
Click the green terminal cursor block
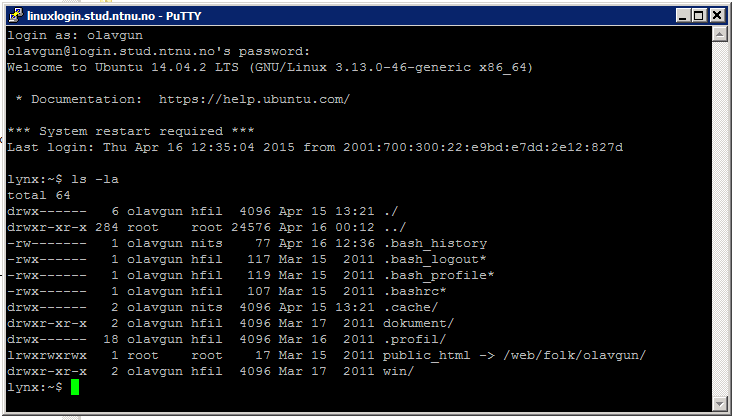(75, 387)
